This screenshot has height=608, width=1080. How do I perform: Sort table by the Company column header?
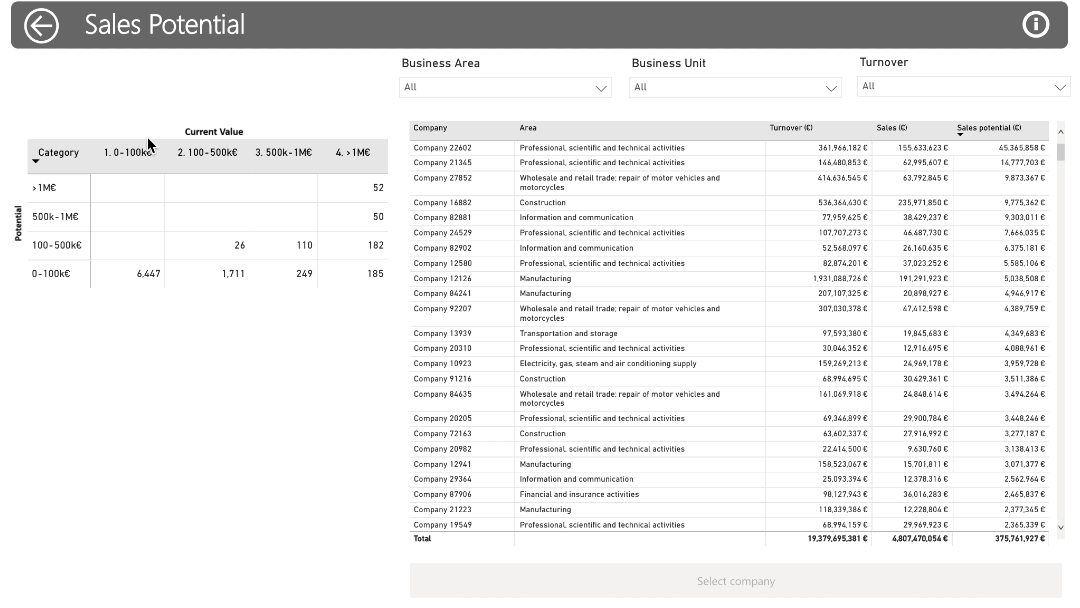pos(430,128)
